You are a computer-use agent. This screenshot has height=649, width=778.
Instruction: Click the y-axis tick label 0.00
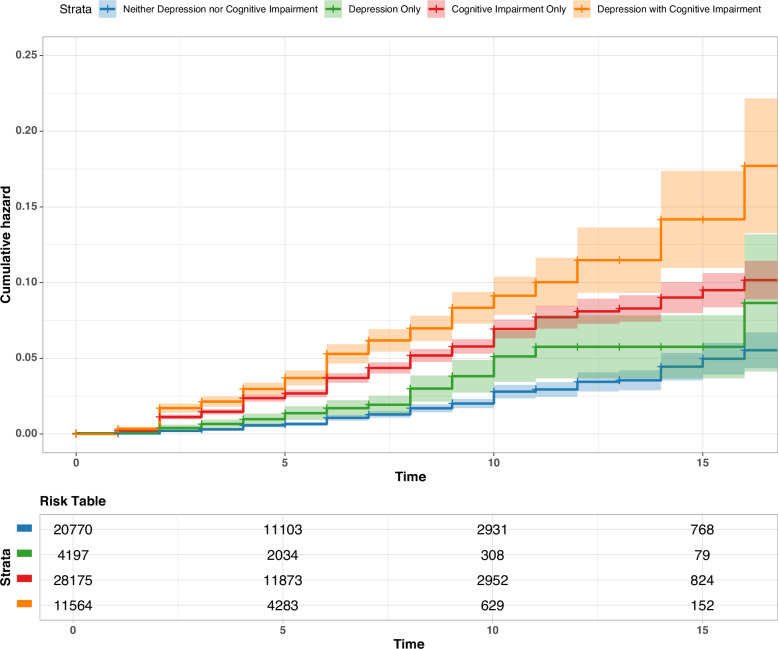pos(26,433)
